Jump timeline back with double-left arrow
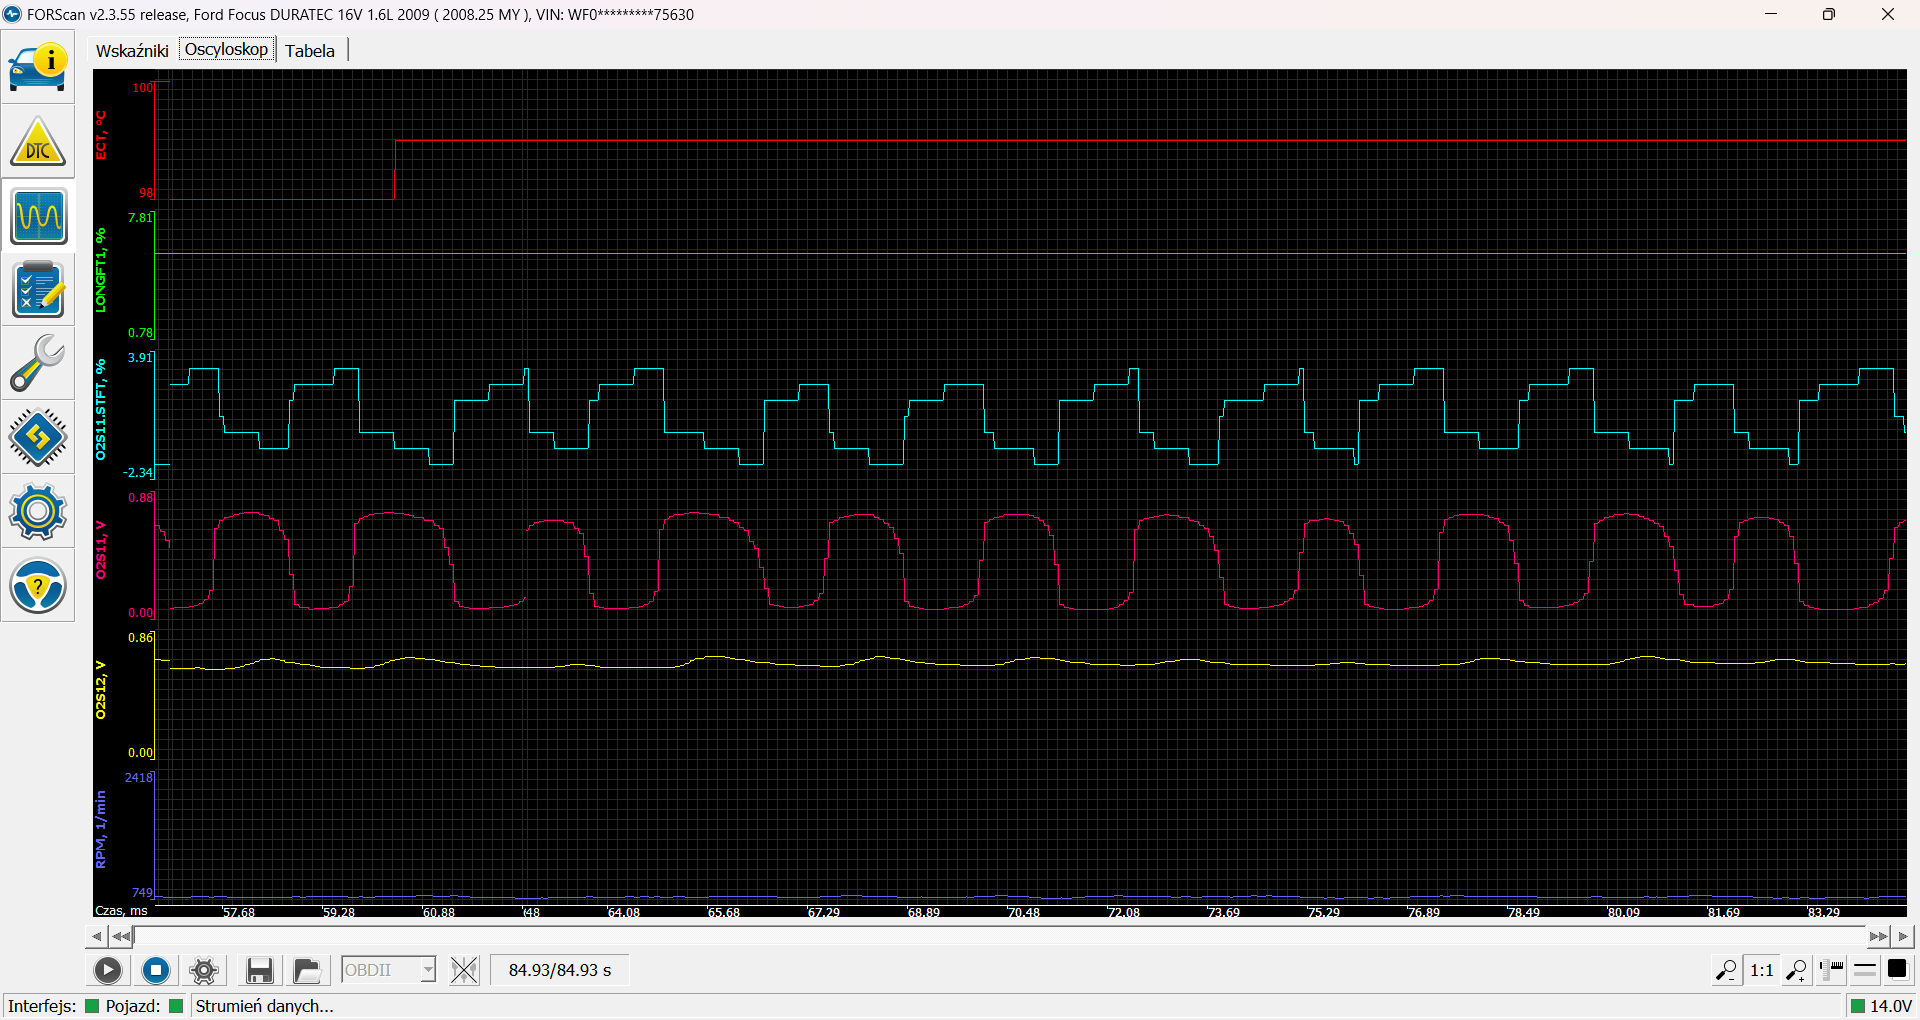This screenshot has width=1920, height=1020. click(121, 937)
